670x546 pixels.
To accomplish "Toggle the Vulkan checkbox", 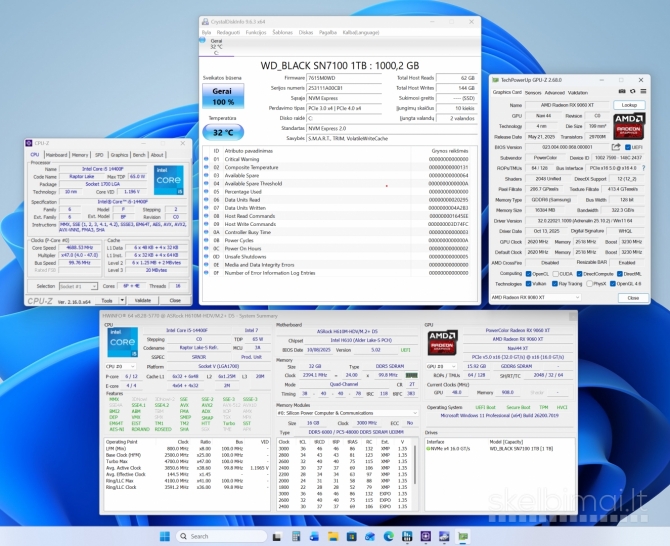I will click(529, 284).
